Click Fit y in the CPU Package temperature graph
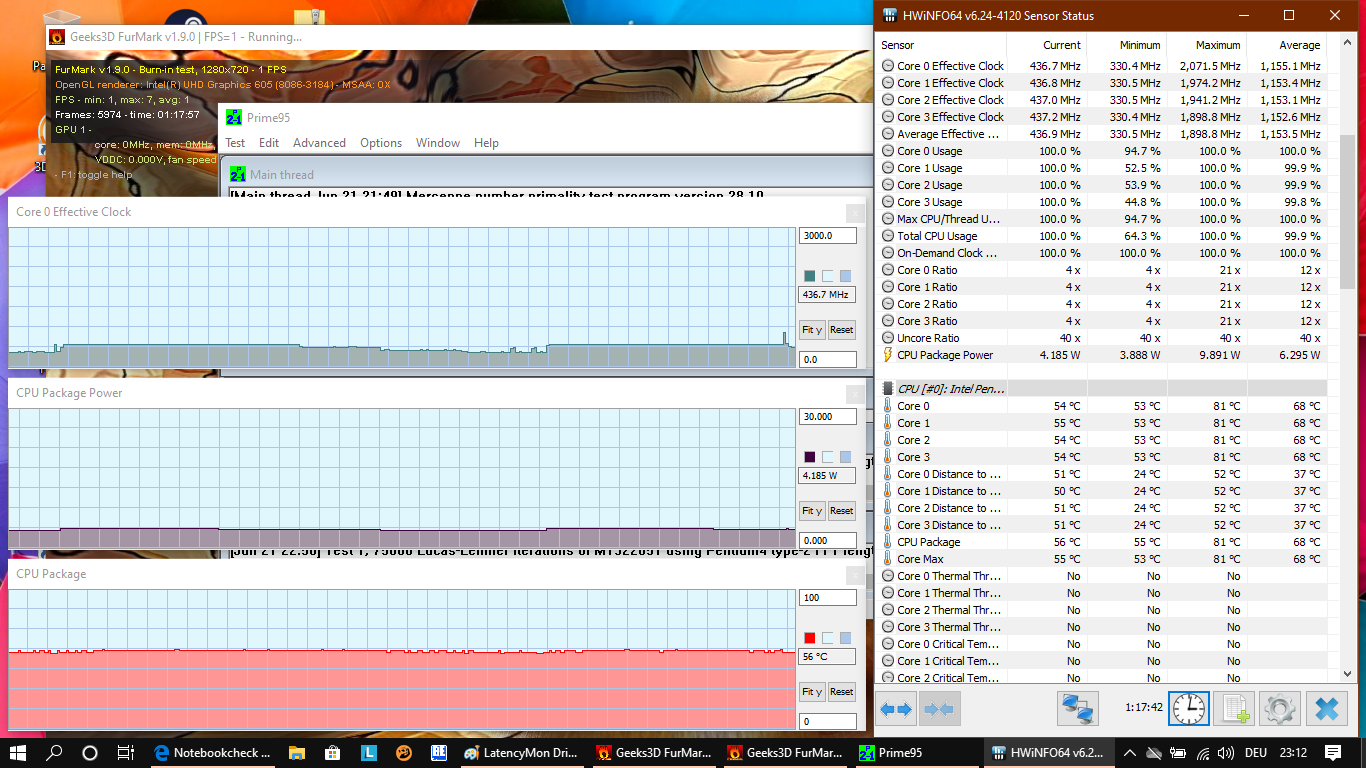Viewport: 1366px width, 768px height. 812,692
